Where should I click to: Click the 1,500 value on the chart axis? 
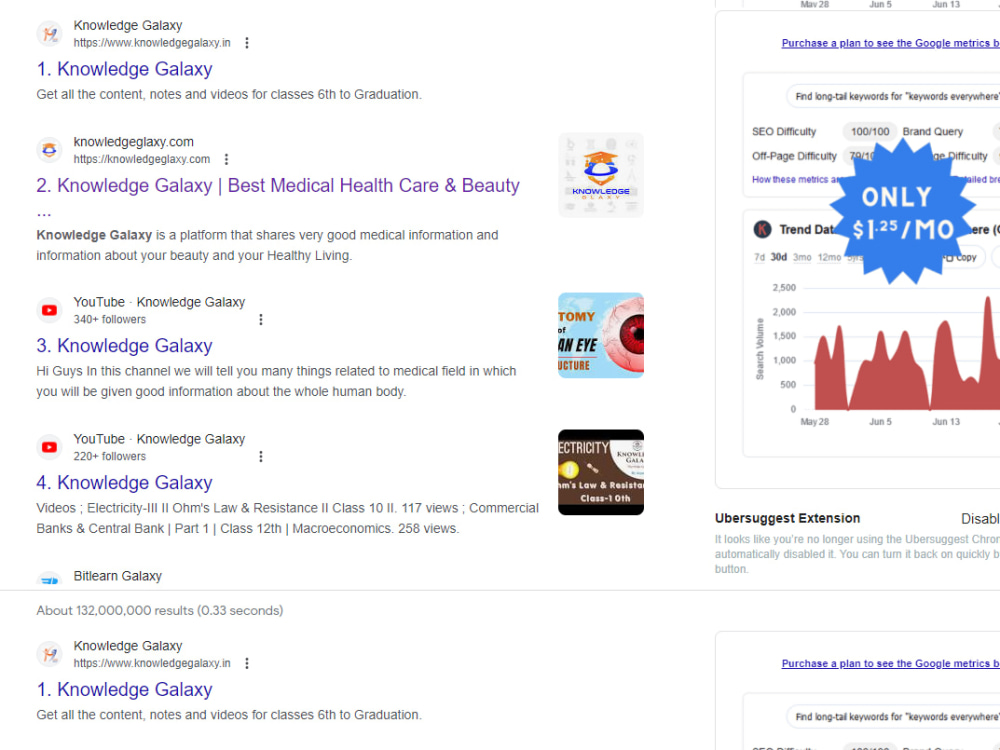pos(784,336)
